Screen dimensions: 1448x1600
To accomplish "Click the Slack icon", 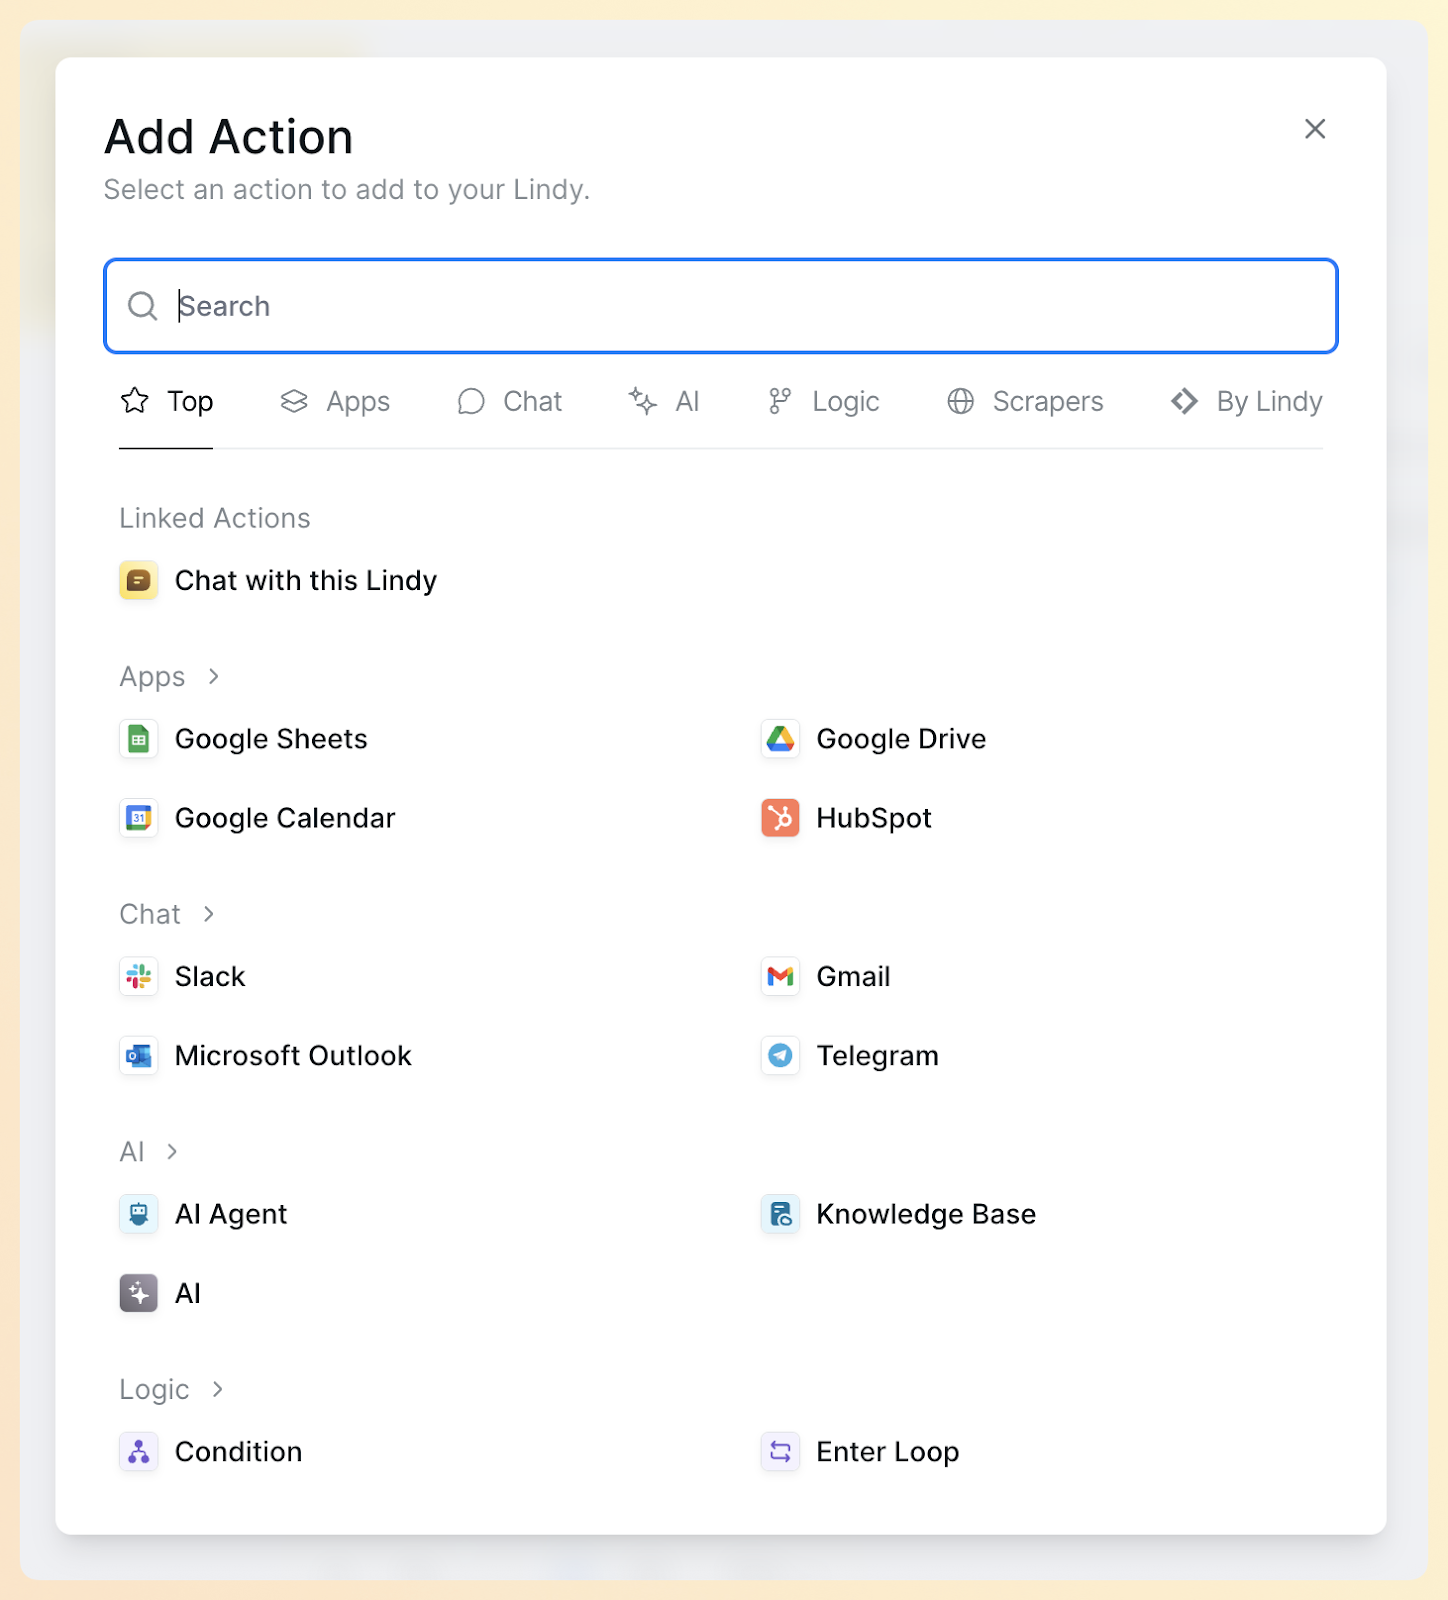I will 139,976.
